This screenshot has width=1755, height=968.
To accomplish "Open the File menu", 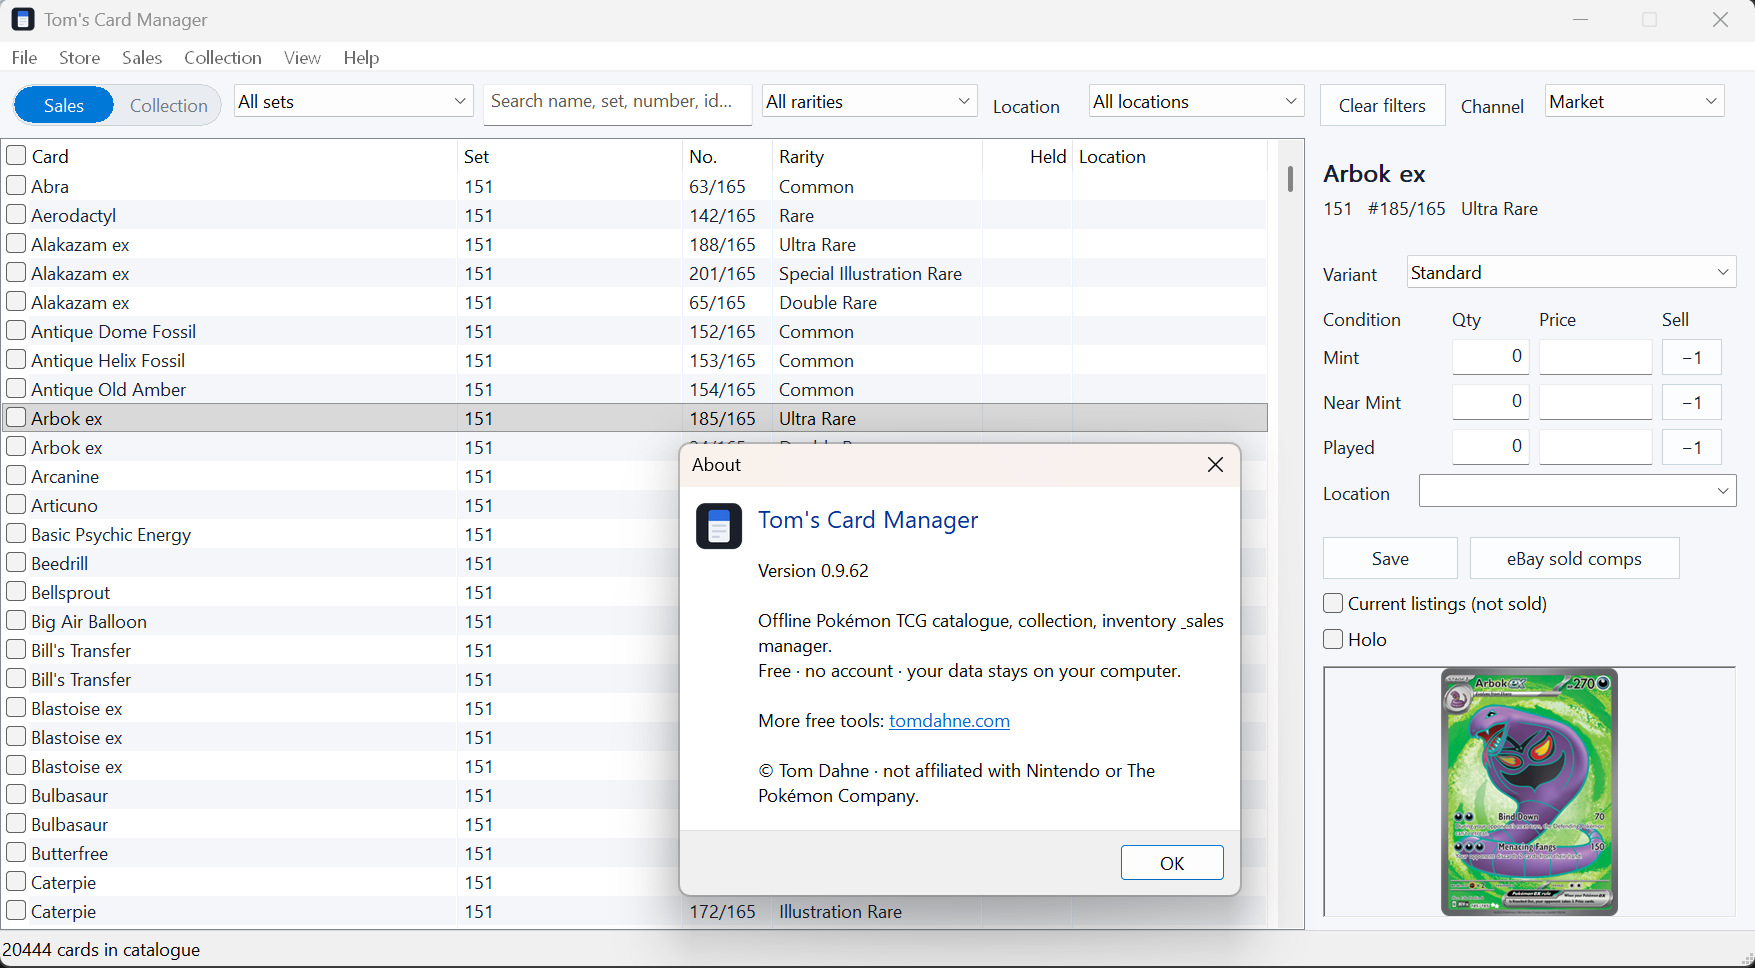I will coord(25,58).
